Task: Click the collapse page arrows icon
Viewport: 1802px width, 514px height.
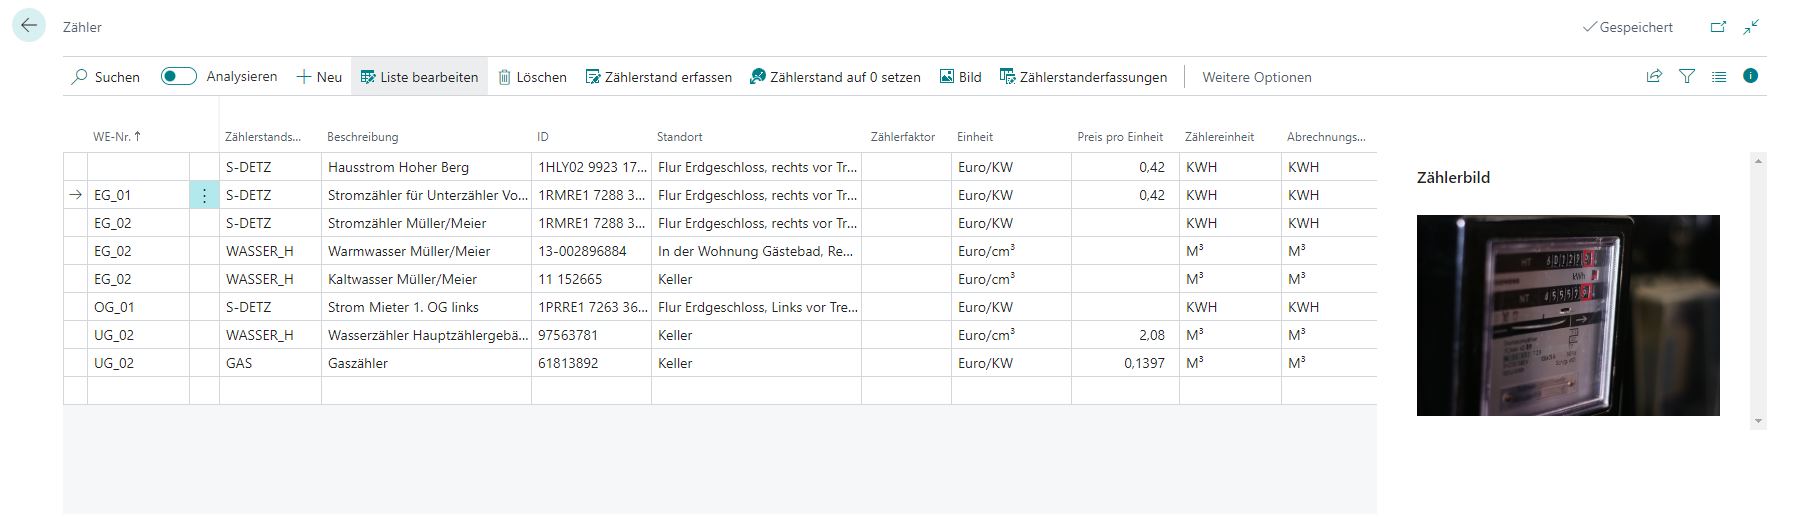Action: point(1751,27)
